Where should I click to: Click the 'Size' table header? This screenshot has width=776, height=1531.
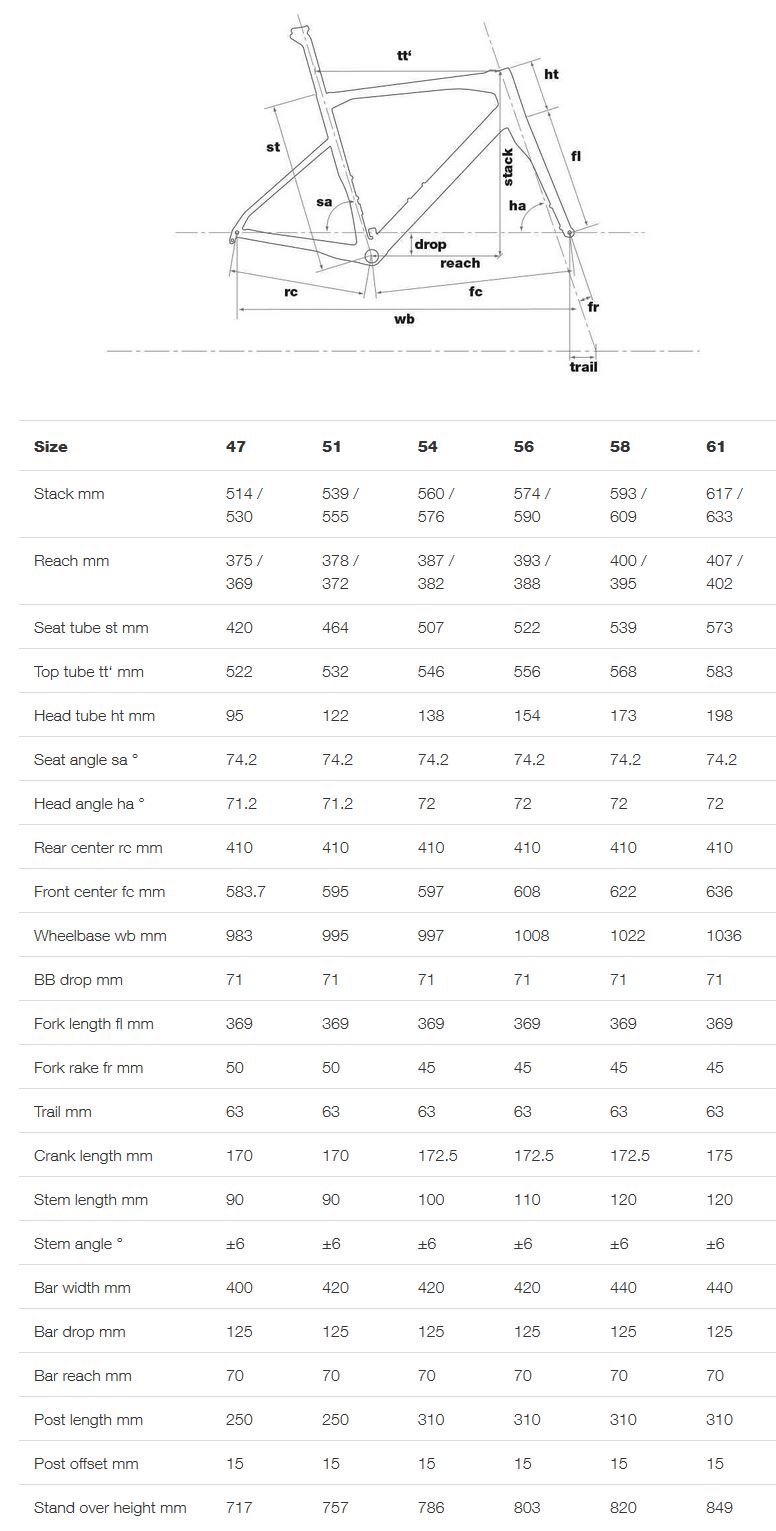click(x=51, y=447)
